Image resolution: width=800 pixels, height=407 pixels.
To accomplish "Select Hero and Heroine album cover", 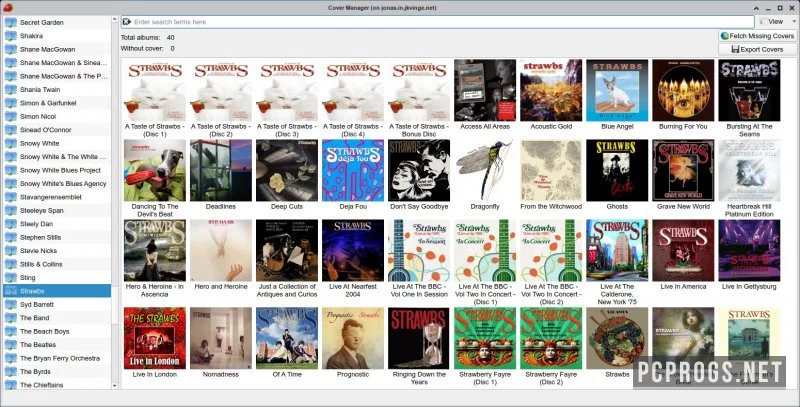I will pos(221,250).
